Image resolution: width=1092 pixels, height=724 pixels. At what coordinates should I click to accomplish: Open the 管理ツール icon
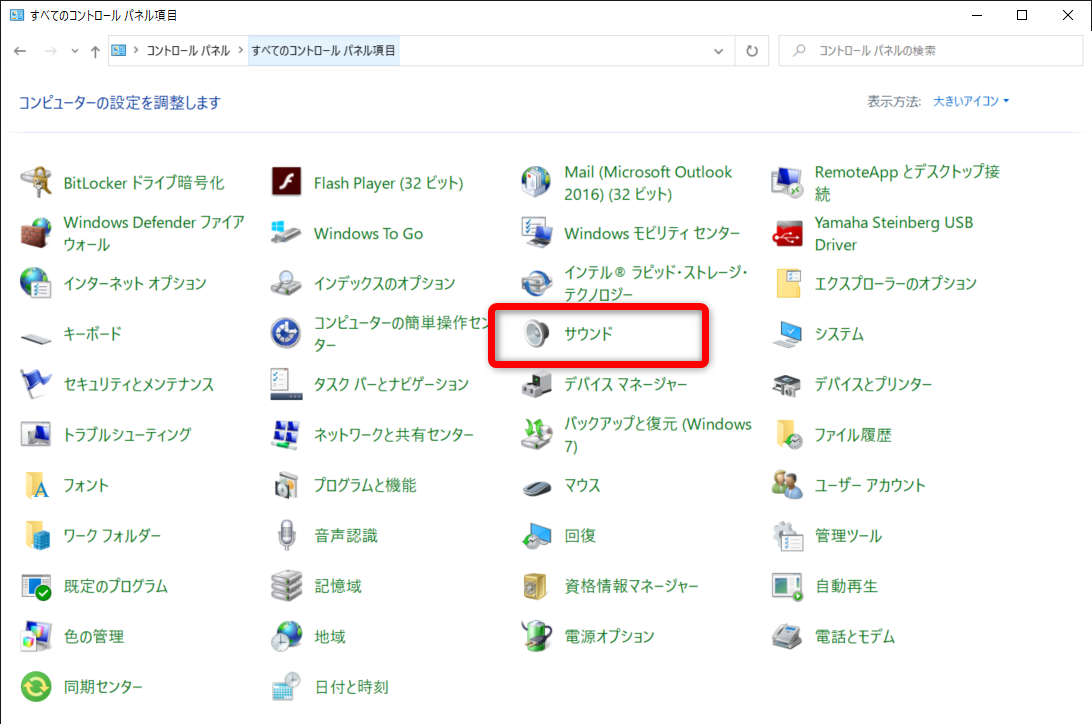tap(787, 535)
